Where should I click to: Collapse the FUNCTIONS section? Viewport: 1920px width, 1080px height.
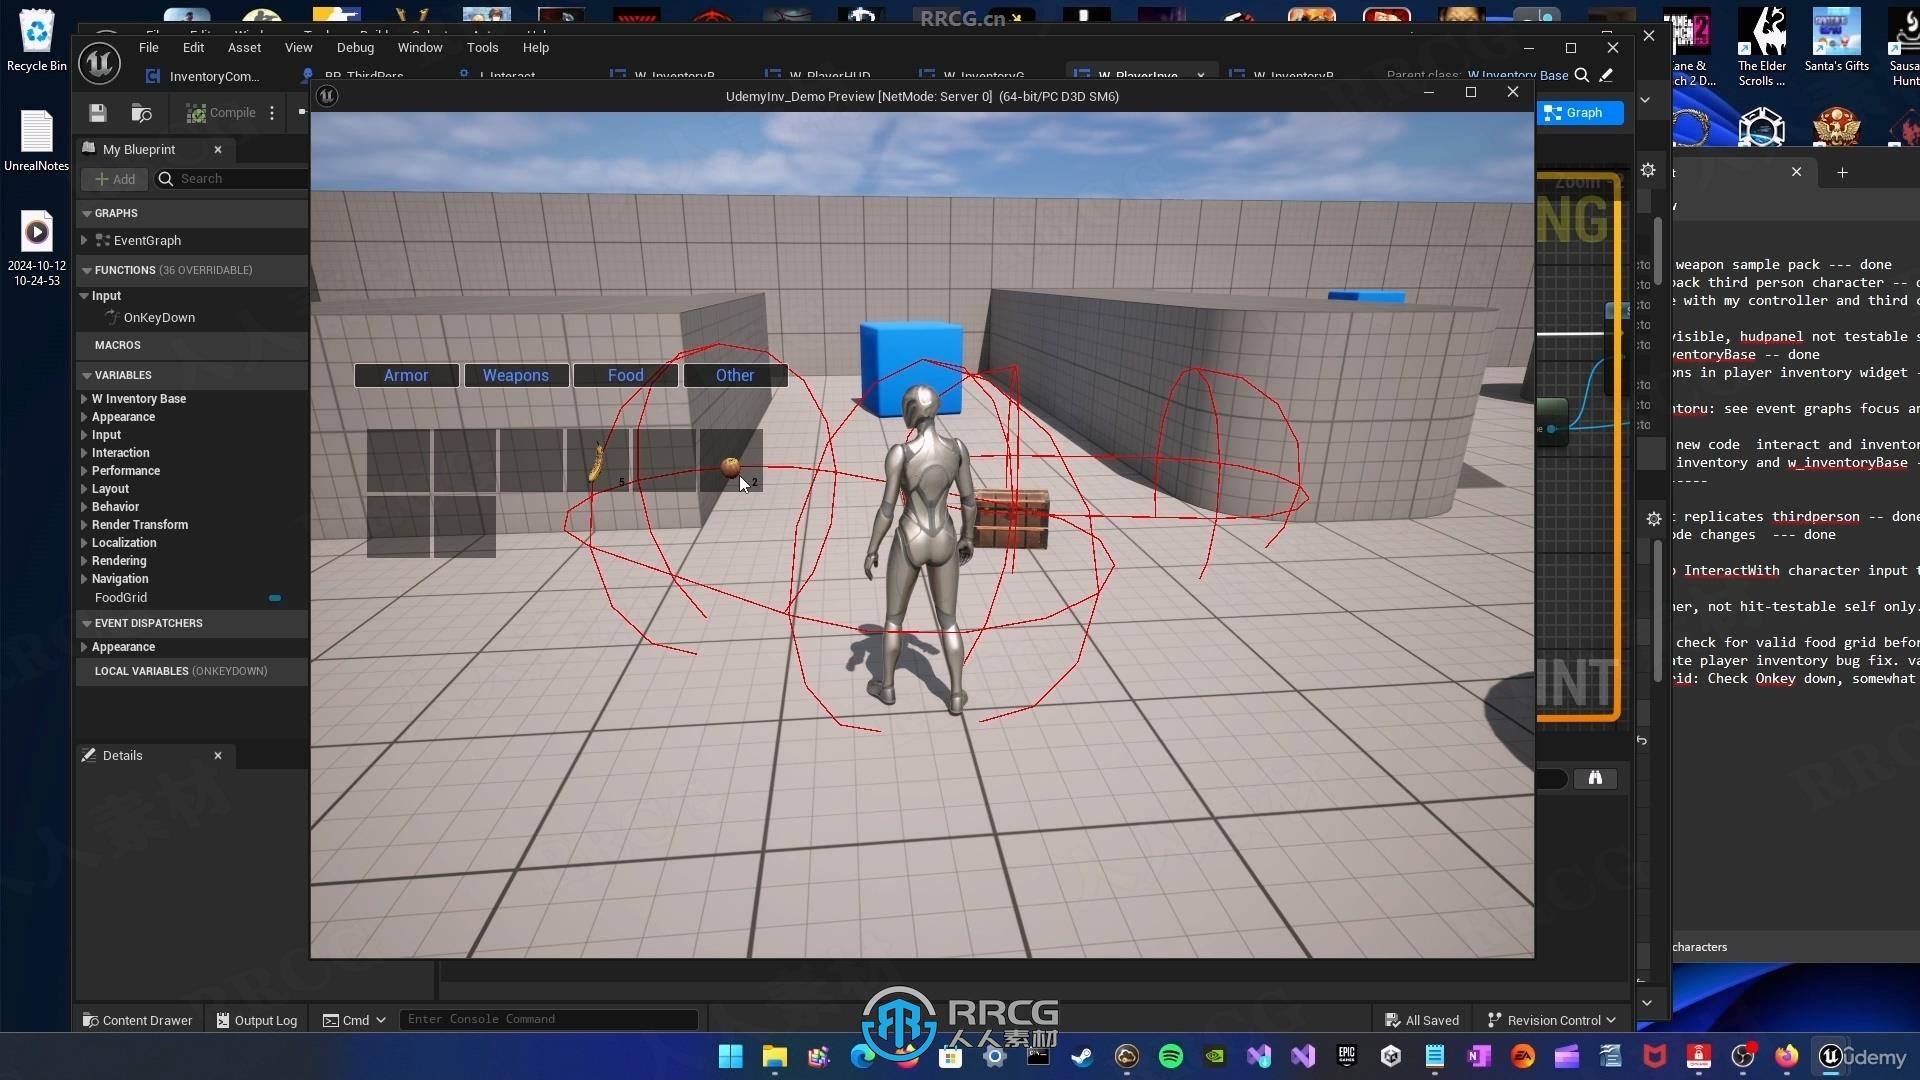[87, 270]
